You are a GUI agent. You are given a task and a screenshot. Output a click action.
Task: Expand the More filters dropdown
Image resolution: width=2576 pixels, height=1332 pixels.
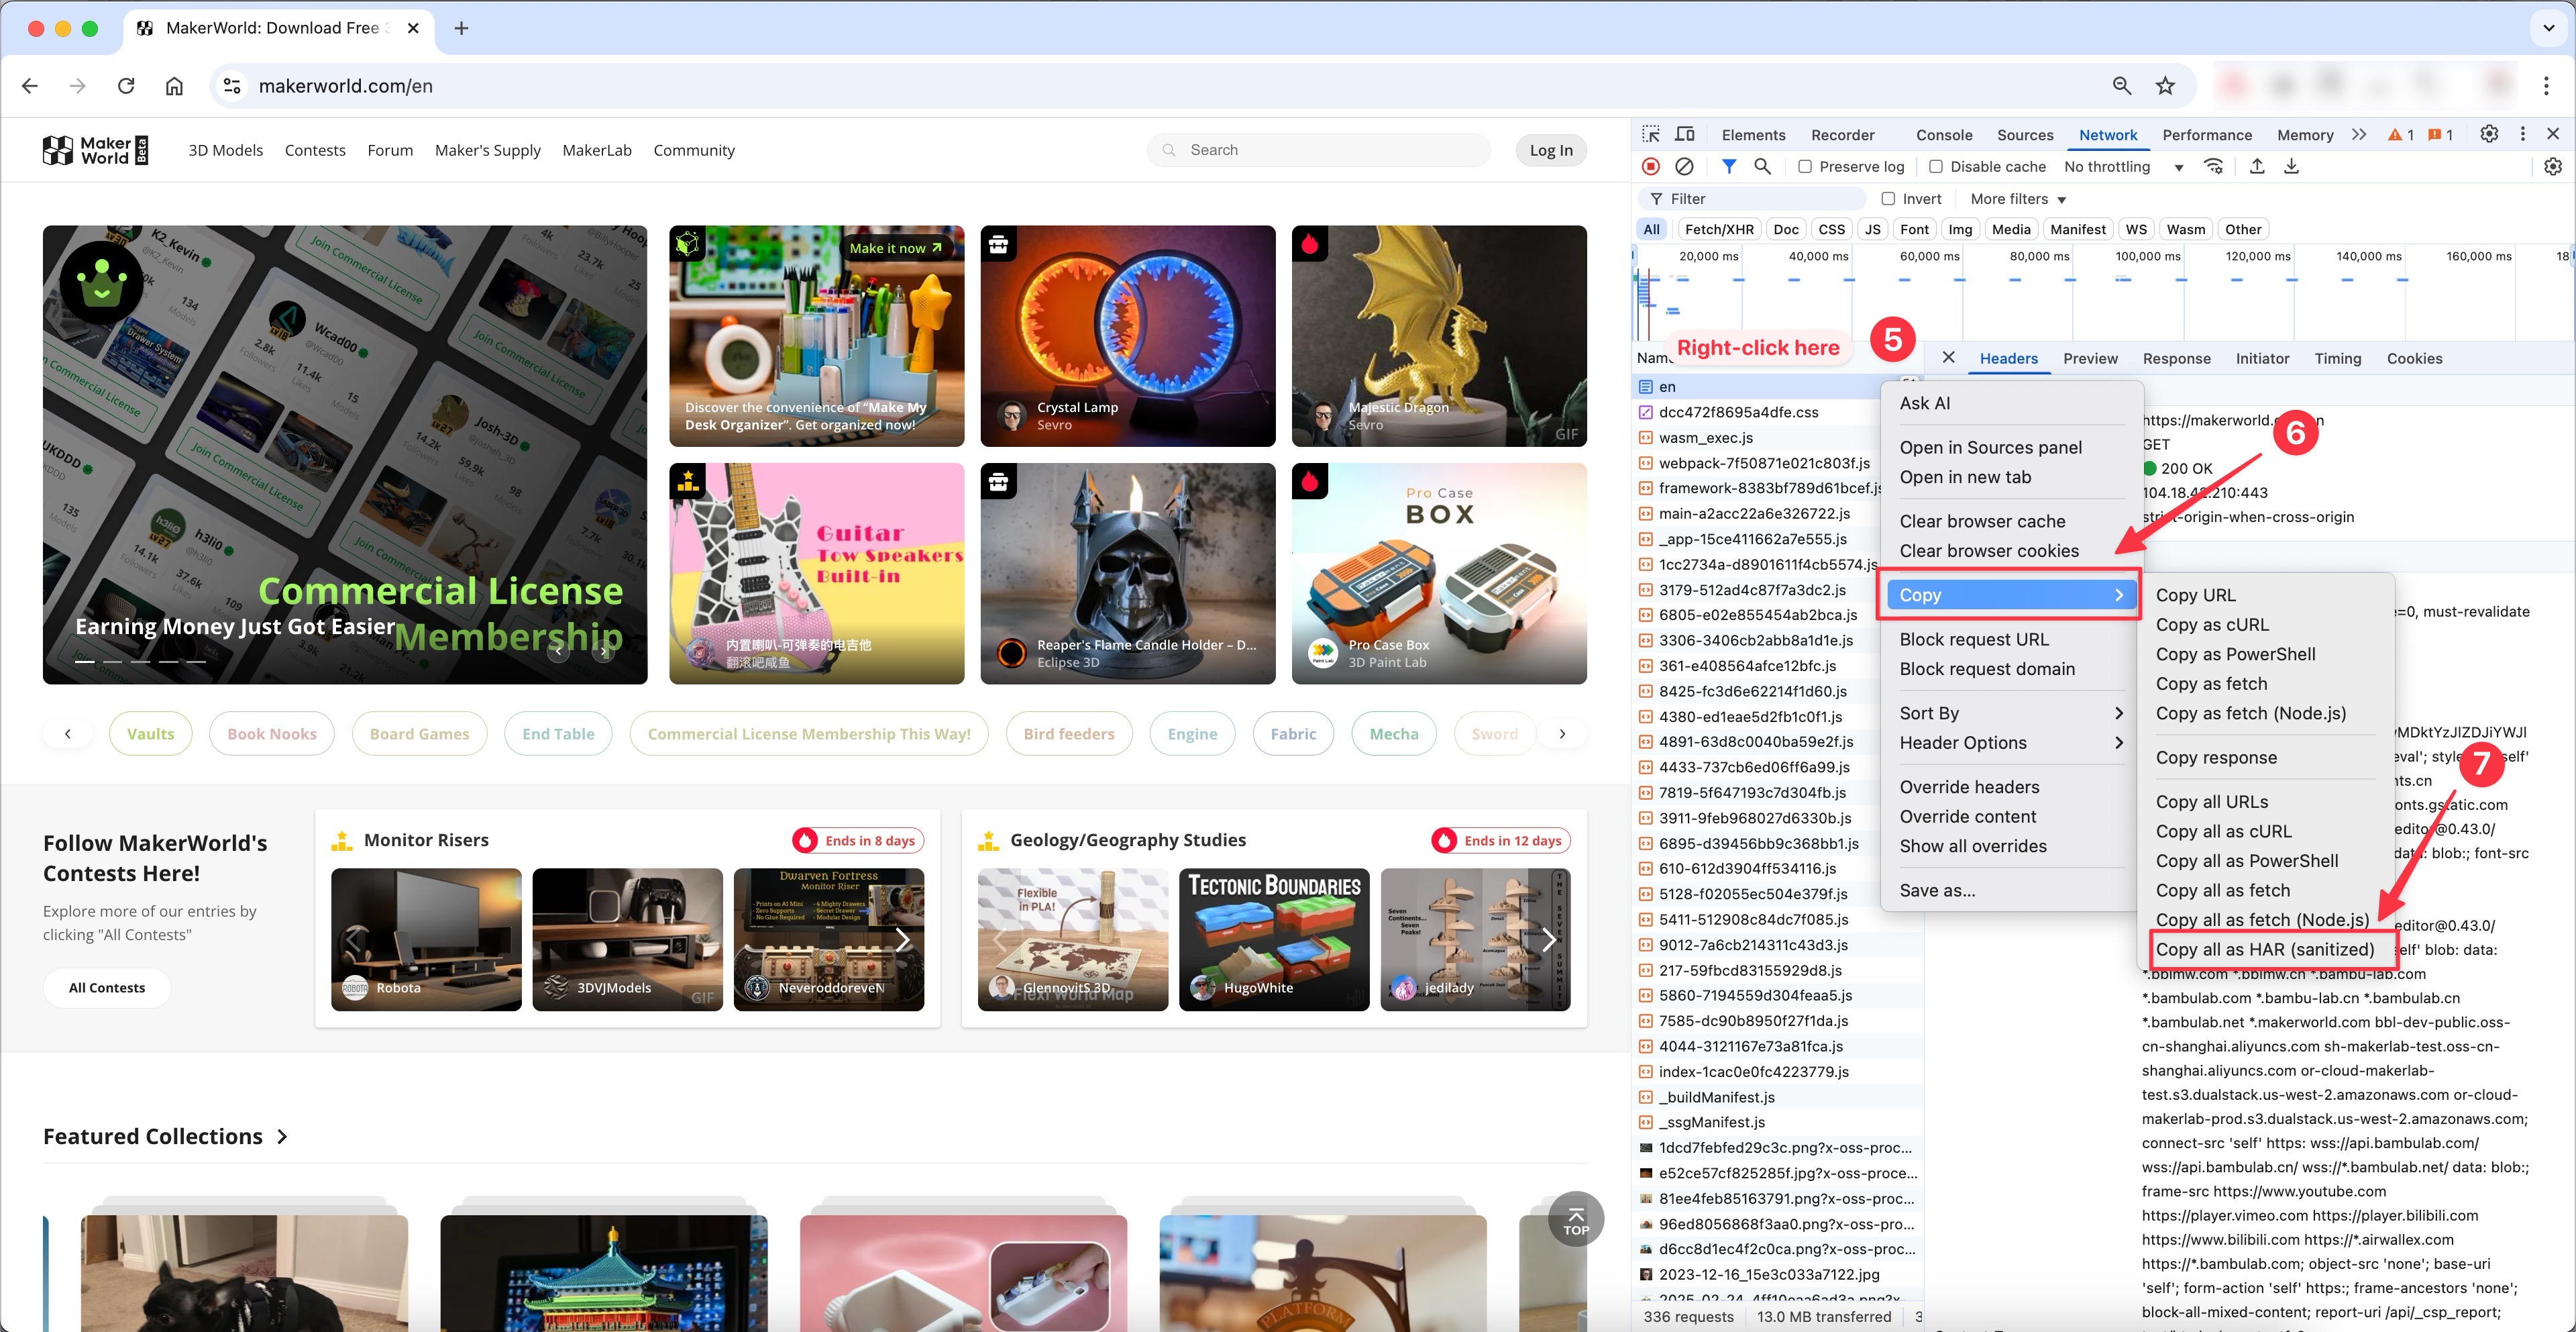(2018, 199)
